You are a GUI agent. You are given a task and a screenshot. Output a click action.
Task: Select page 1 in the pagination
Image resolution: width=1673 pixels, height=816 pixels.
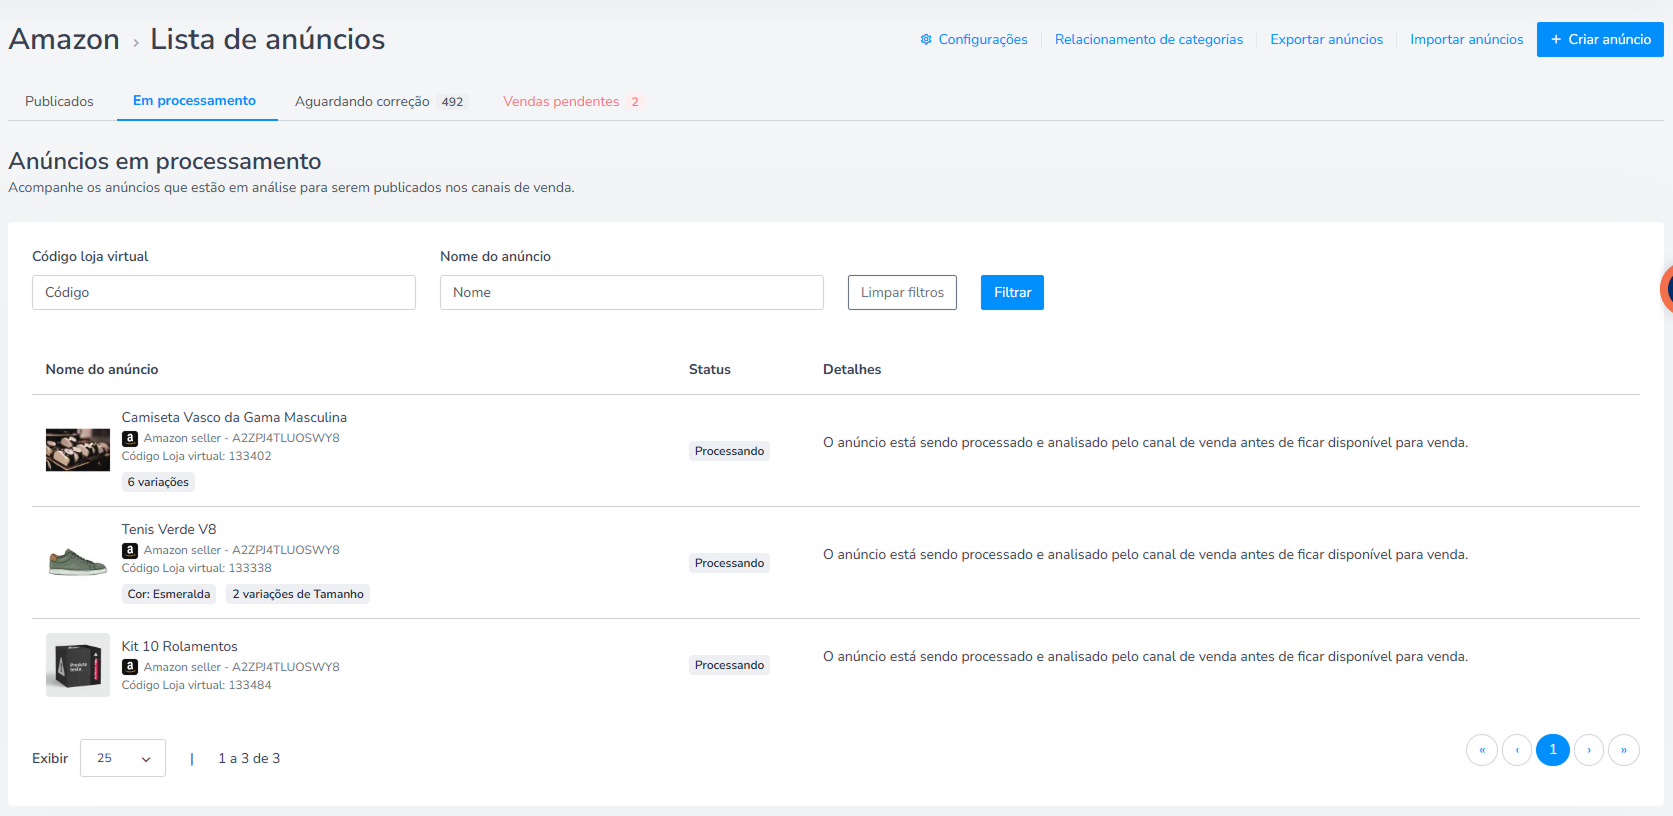coord(1553,750)
